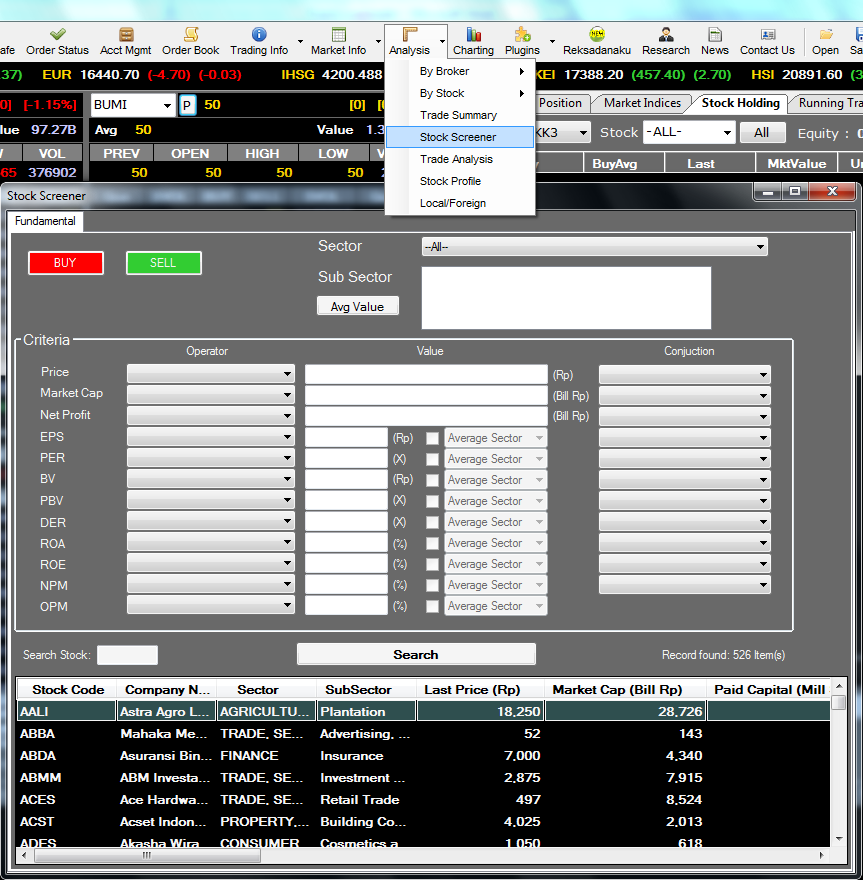863x880 pixels.
Task: Tick the NPM Average Sector checkbox
Action: click(432, 585)
